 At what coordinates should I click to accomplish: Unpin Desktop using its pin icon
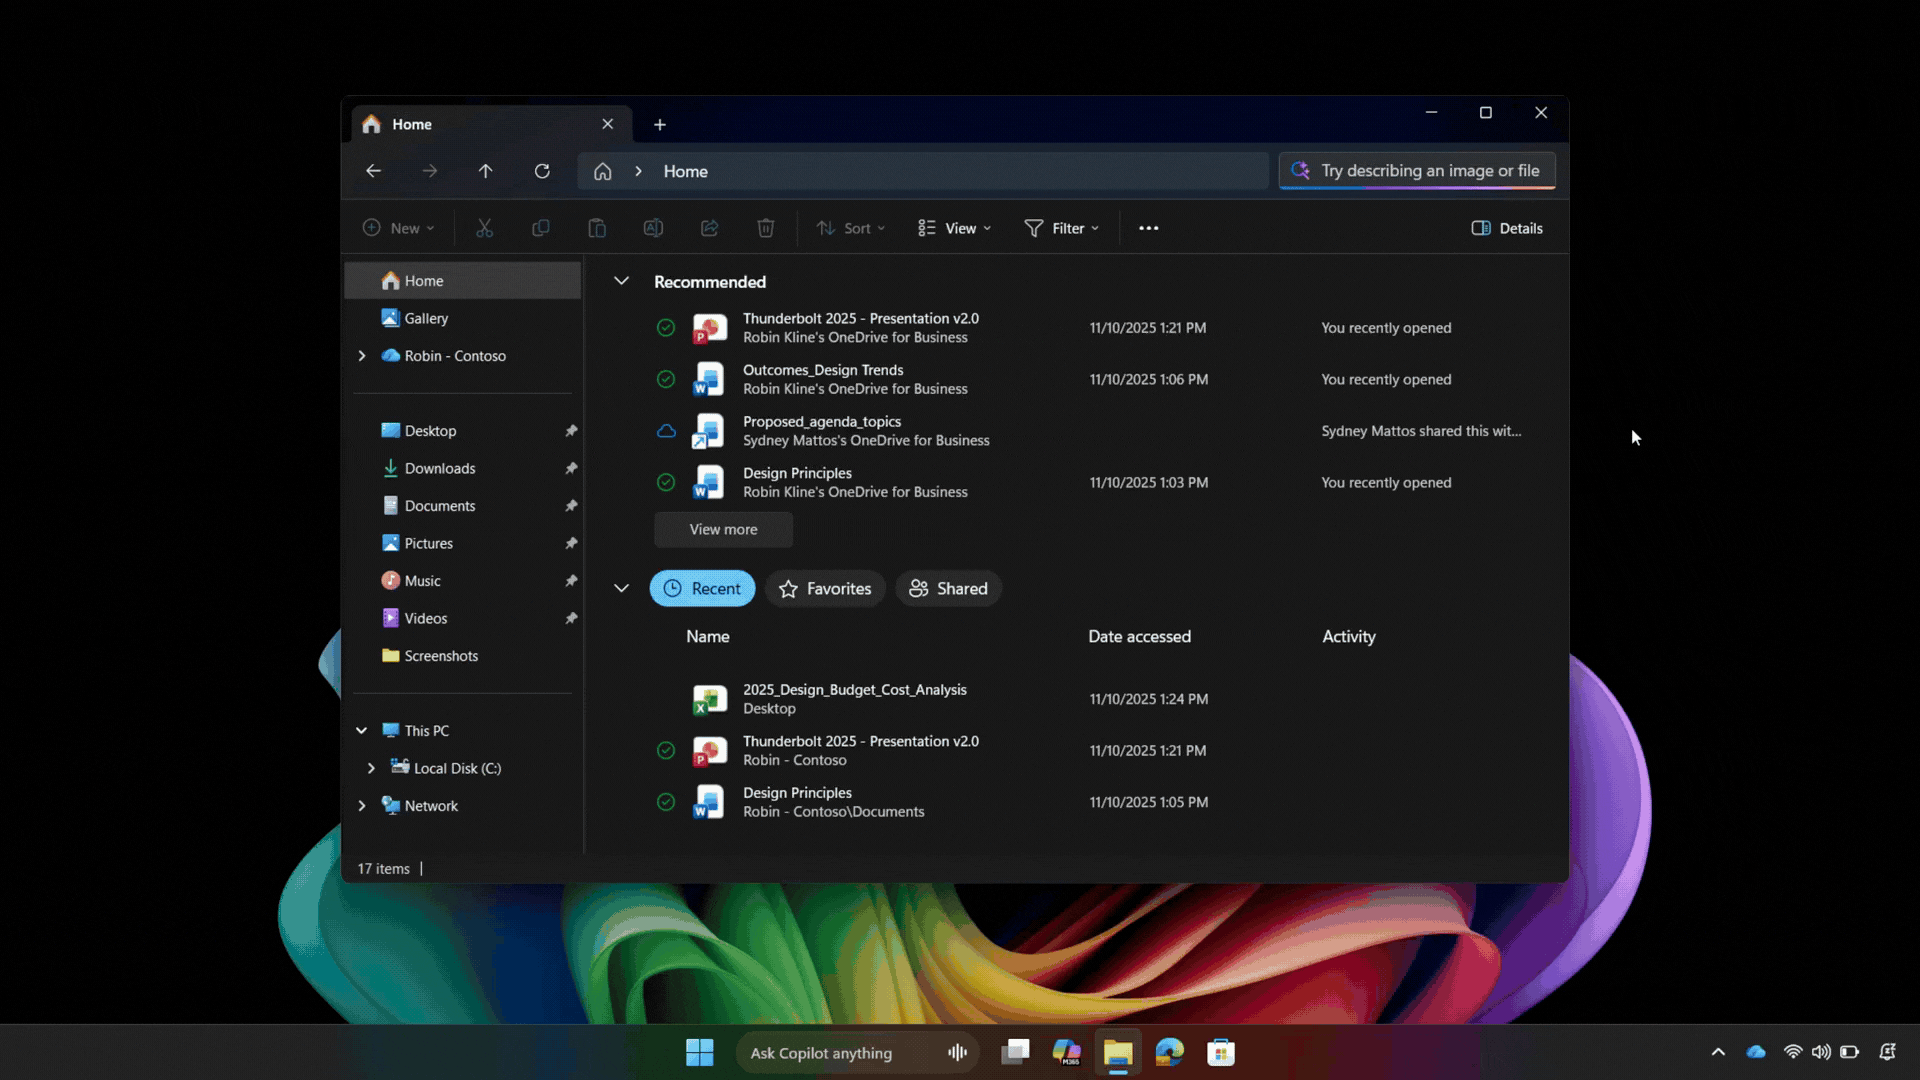point(571,431)
